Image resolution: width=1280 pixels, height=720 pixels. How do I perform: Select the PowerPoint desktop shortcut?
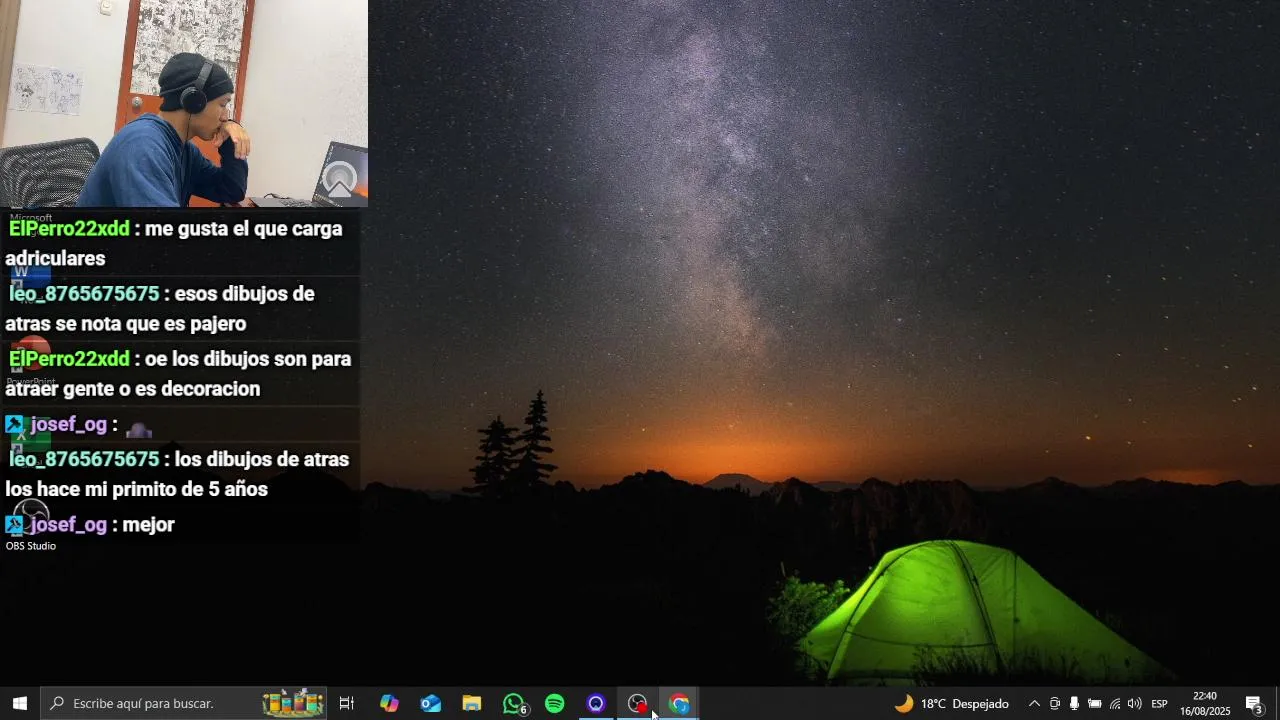(x=30, y=362)
